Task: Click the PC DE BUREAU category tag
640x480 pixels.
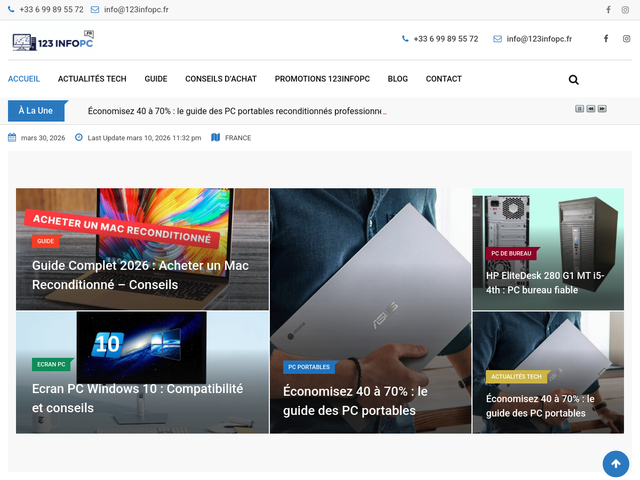Action: click(x=511, y=253)
